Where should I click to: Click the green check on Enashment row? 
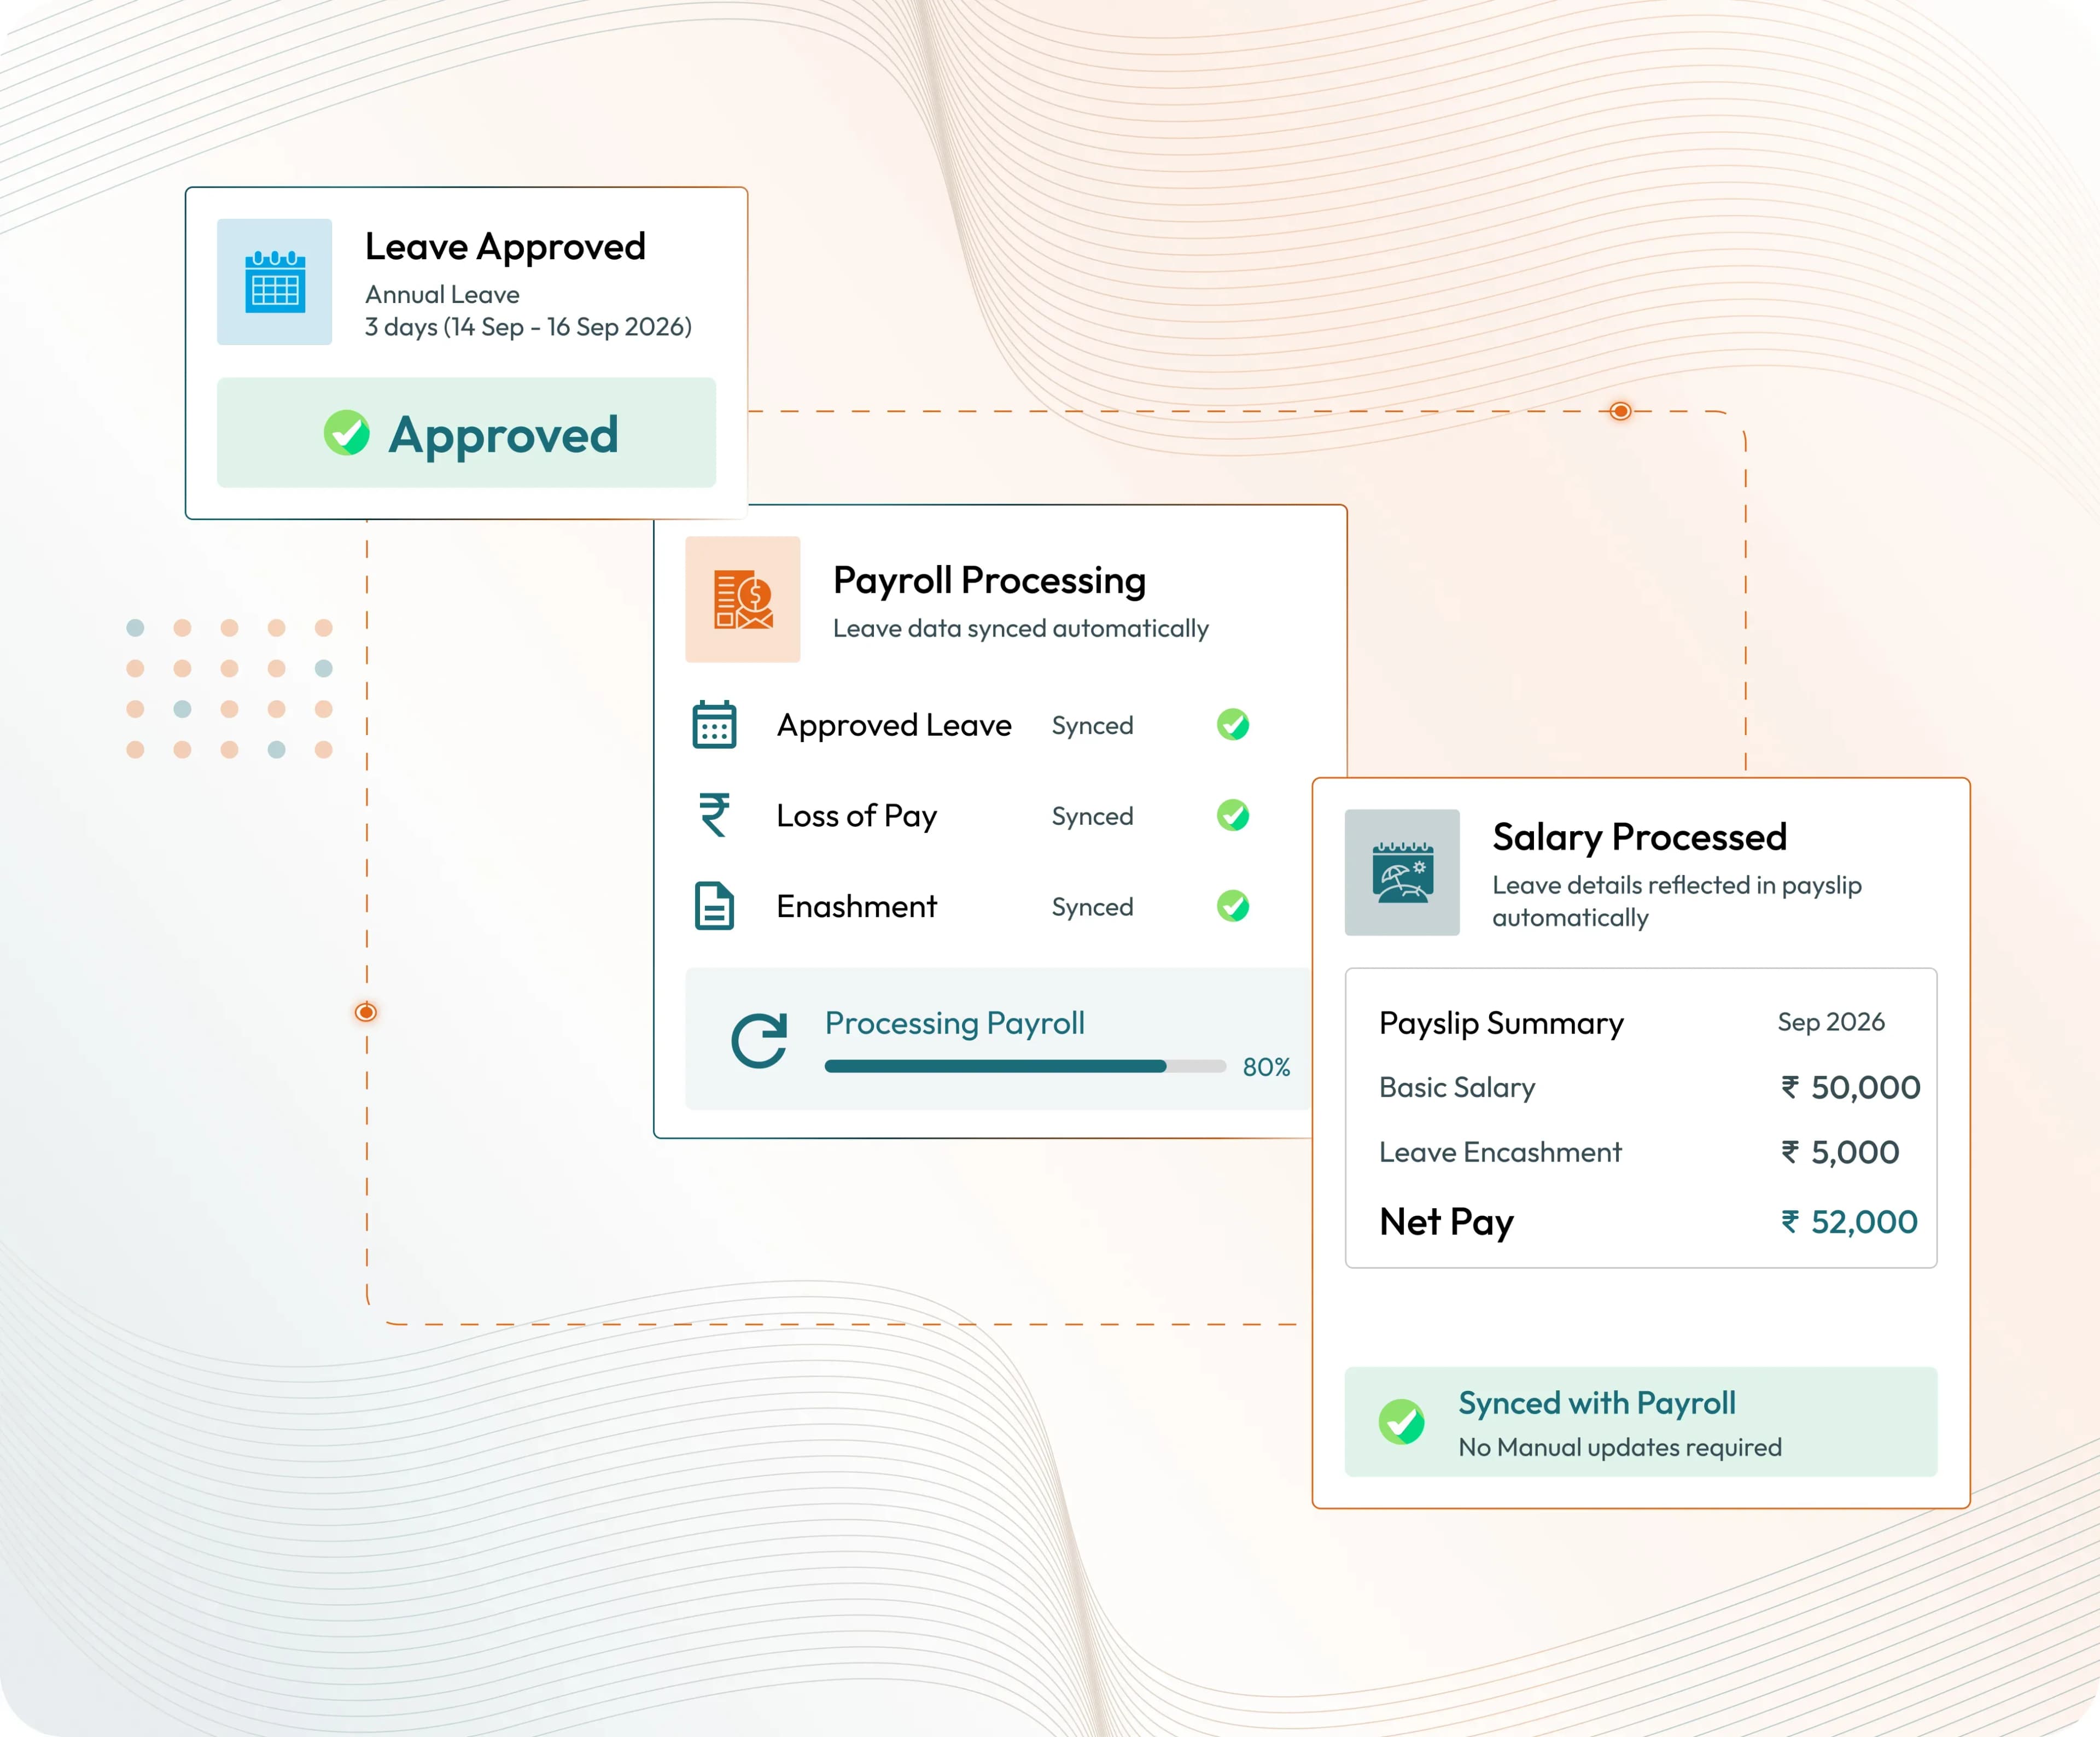[1233, 906]
